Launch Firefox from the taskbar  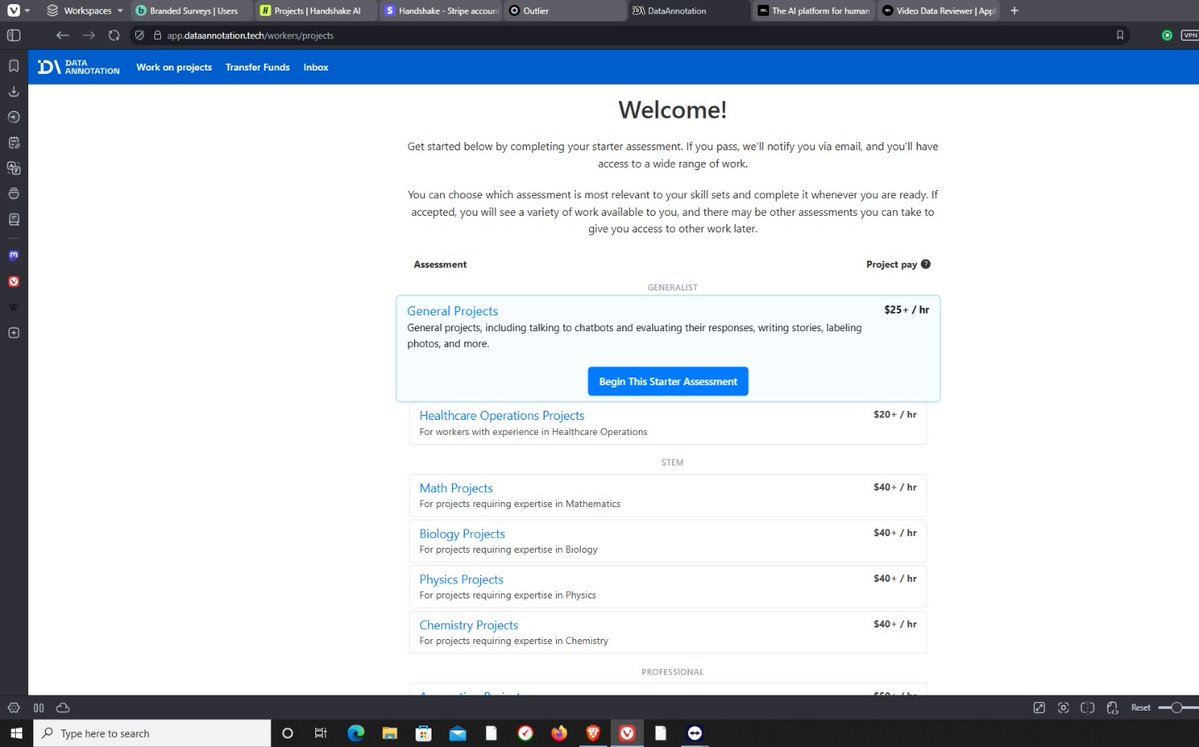[559, 733]
